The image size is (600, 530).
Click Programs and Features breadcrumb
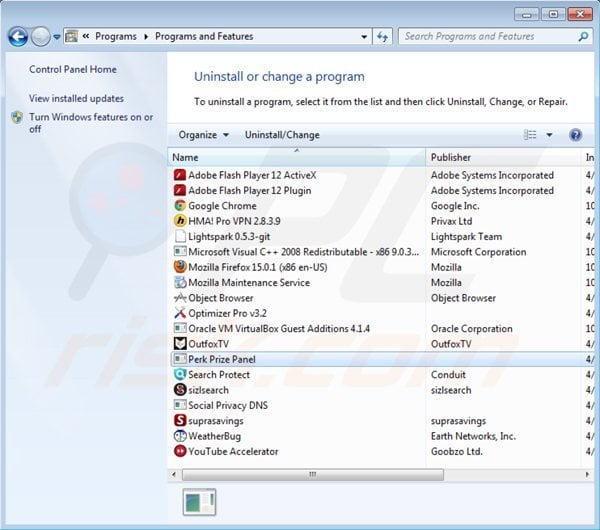click(204, 36)
